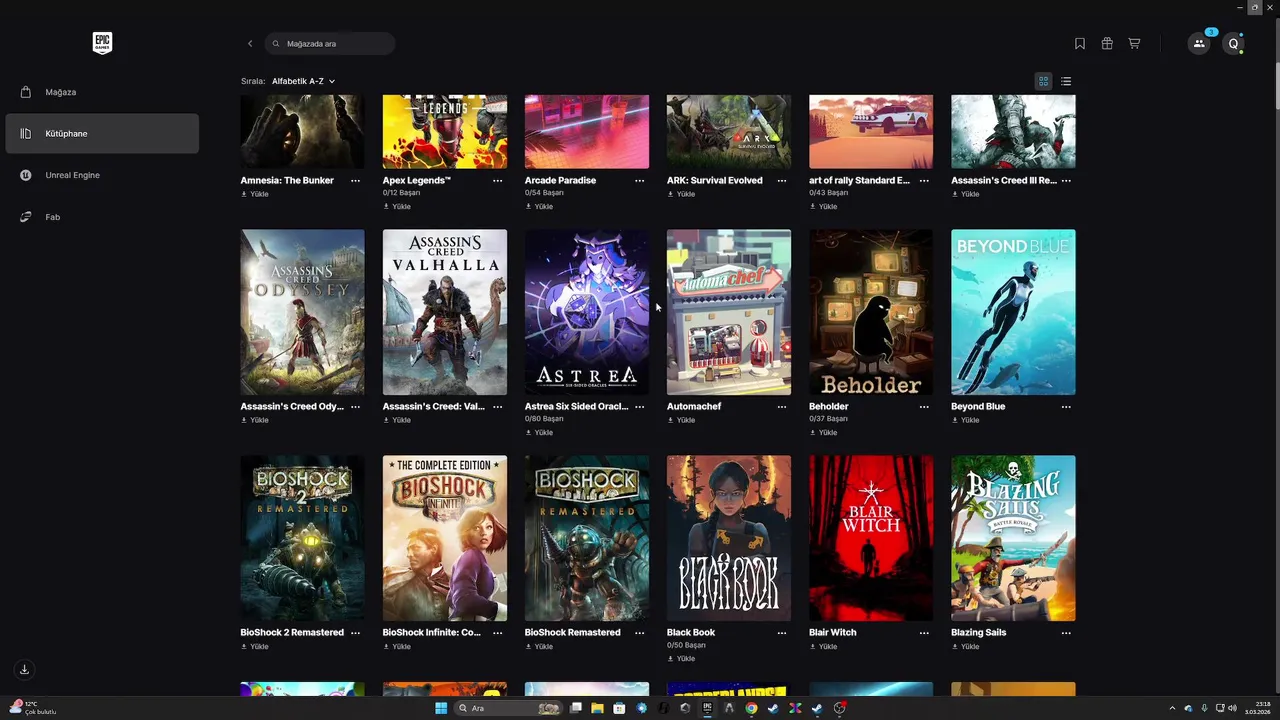Open the Windows Start menu
The width and height of the screenshot is (1280, 720).
coord(441,708)
